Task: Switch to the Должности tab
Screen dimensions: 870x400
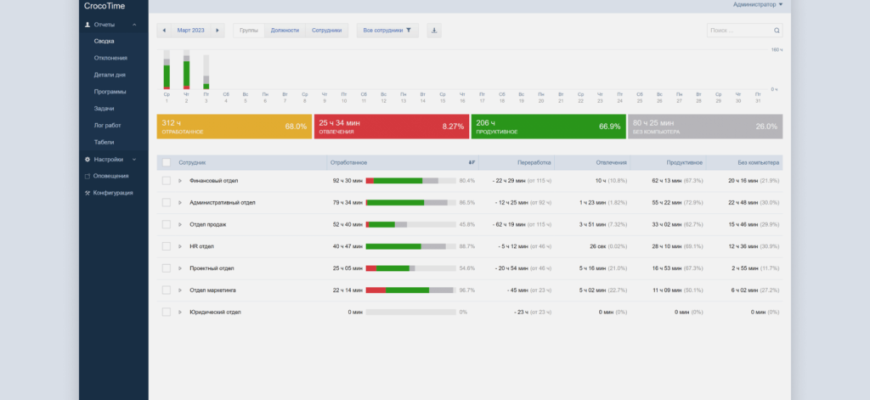Action: coord(284,31)
